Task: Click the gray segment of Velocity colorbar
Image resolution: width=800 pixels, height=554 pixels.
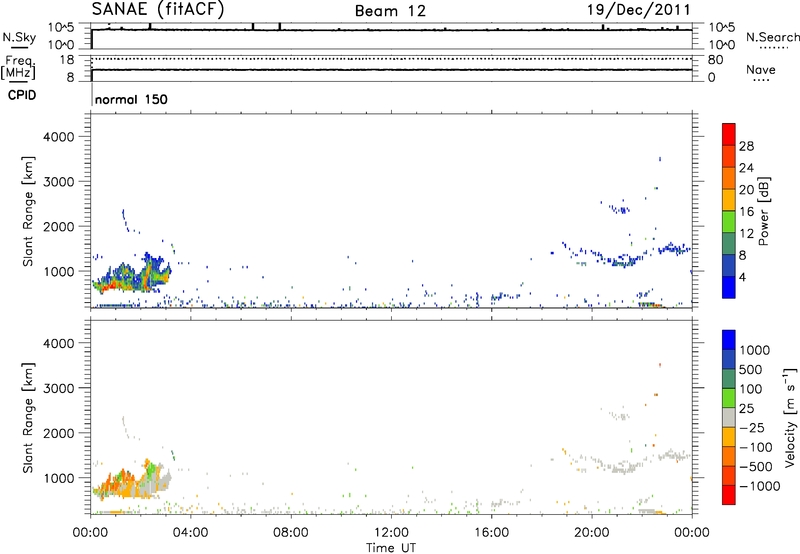Action: [729, 418]
